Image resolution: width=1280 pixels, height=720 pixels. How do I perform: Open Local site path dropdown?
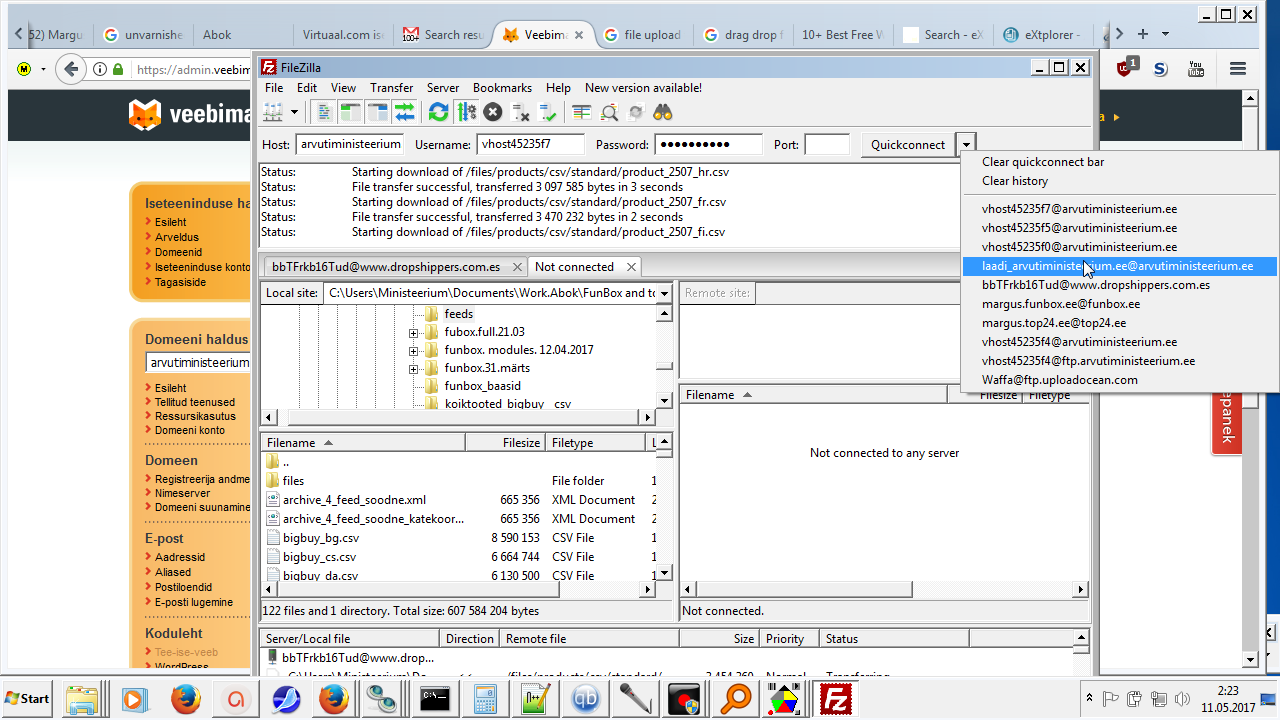[663, 293]
